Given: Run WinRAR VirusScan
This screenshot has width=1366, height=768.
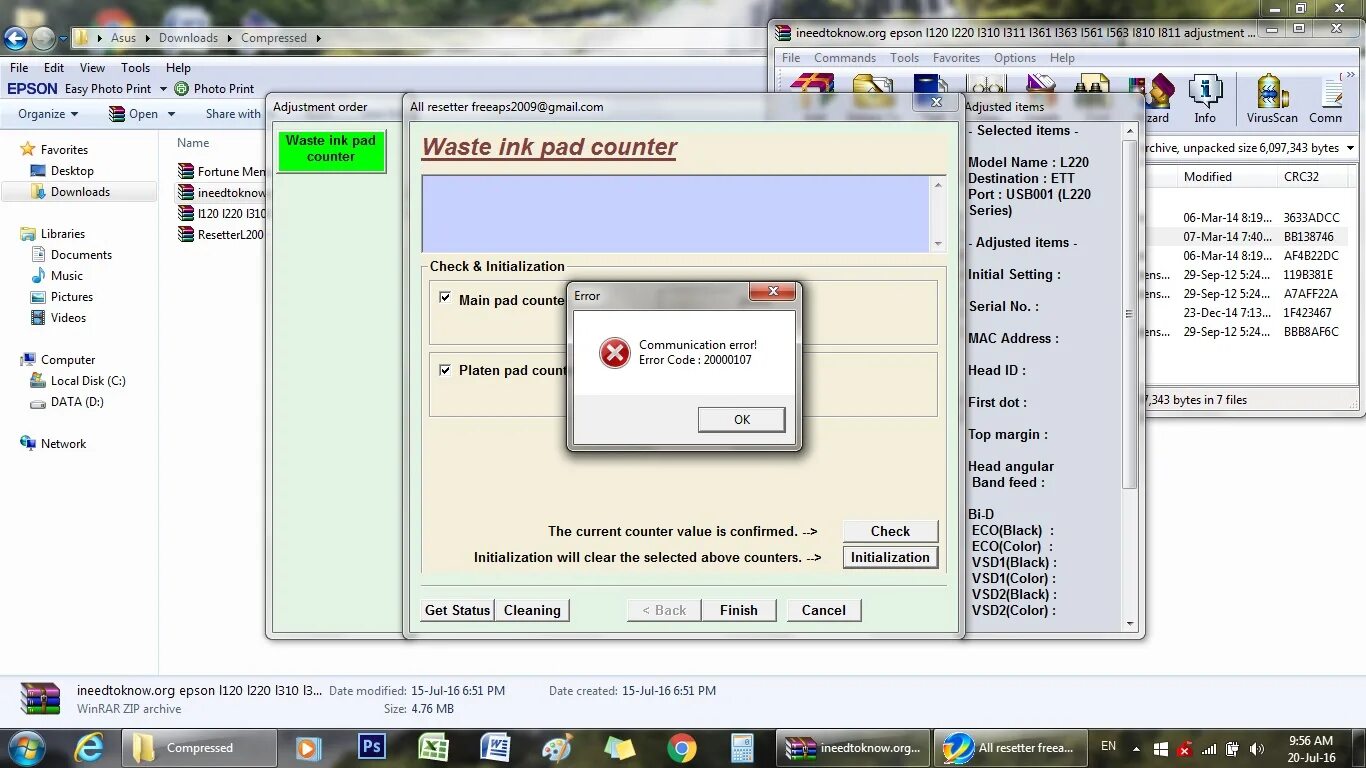Looking at the screenshot, I should 1272,98.
